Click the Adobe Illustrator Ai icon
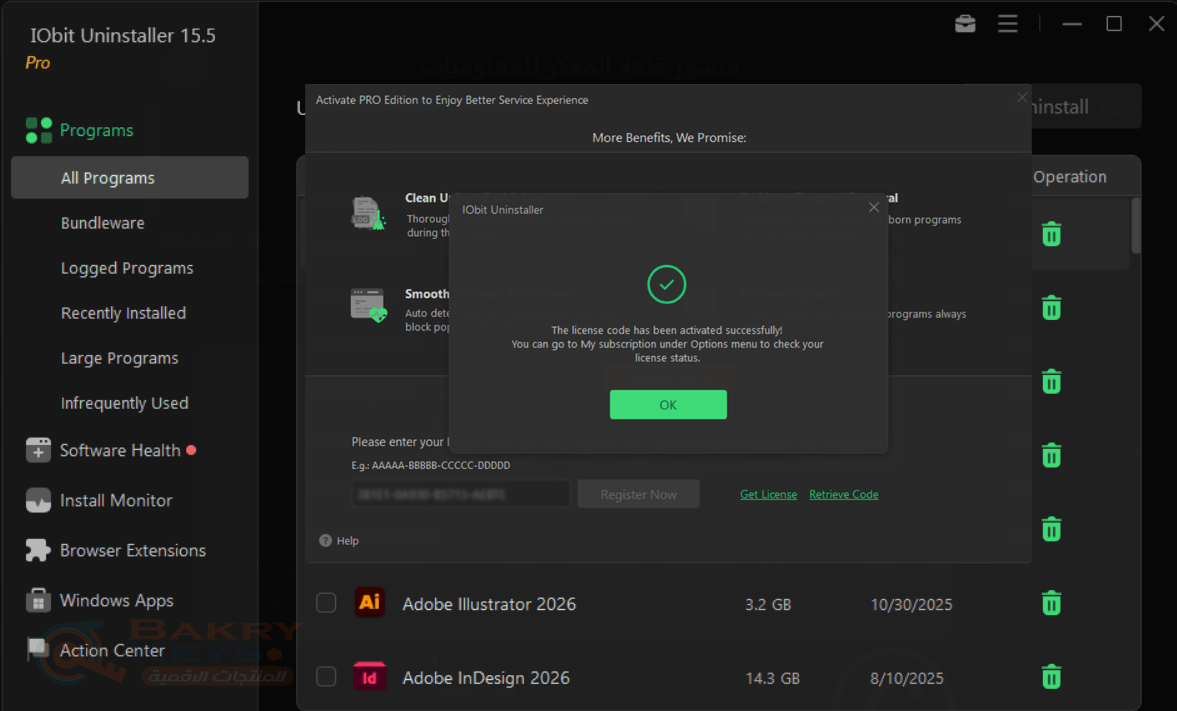Image resolution: width=1177 pixels, height=711 pixels. (369, 602)
